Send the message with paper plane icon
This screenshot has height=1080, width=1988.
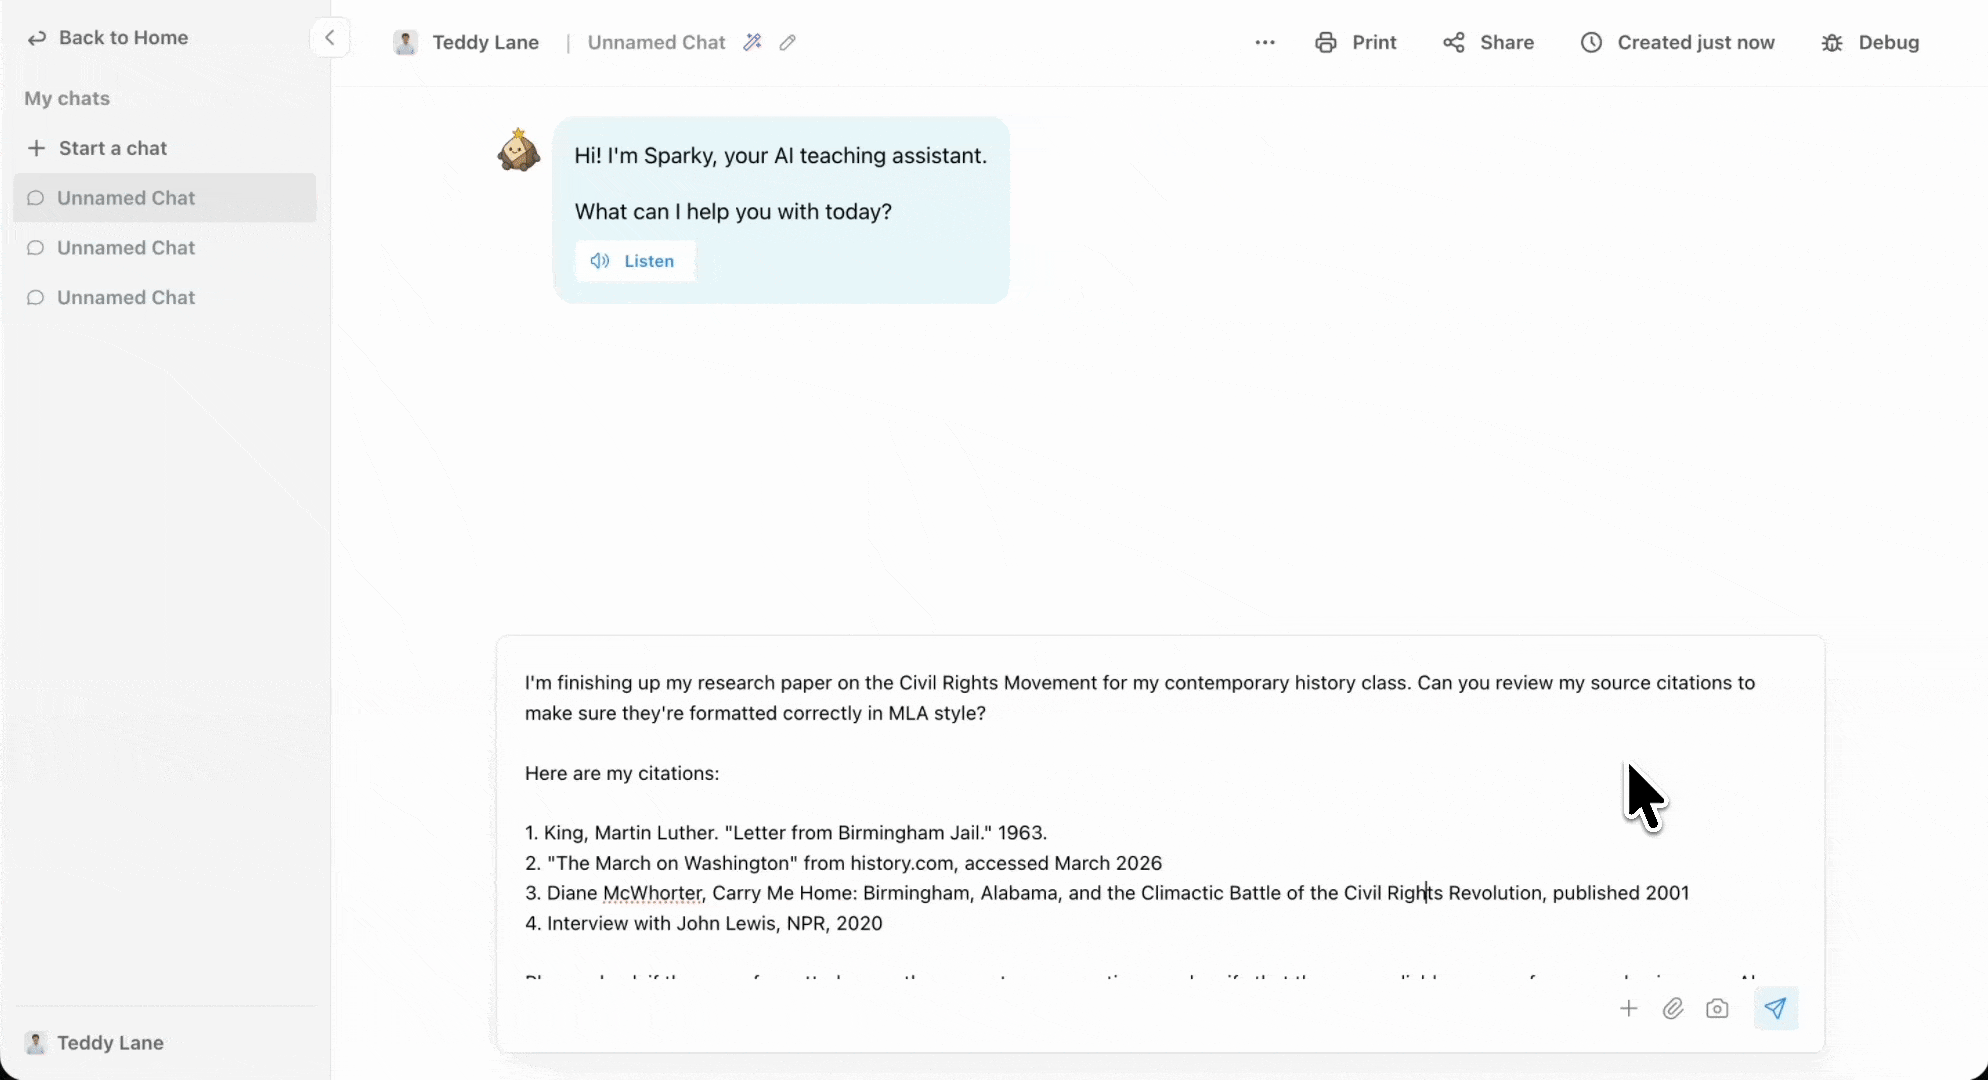coord(1776,1008)
